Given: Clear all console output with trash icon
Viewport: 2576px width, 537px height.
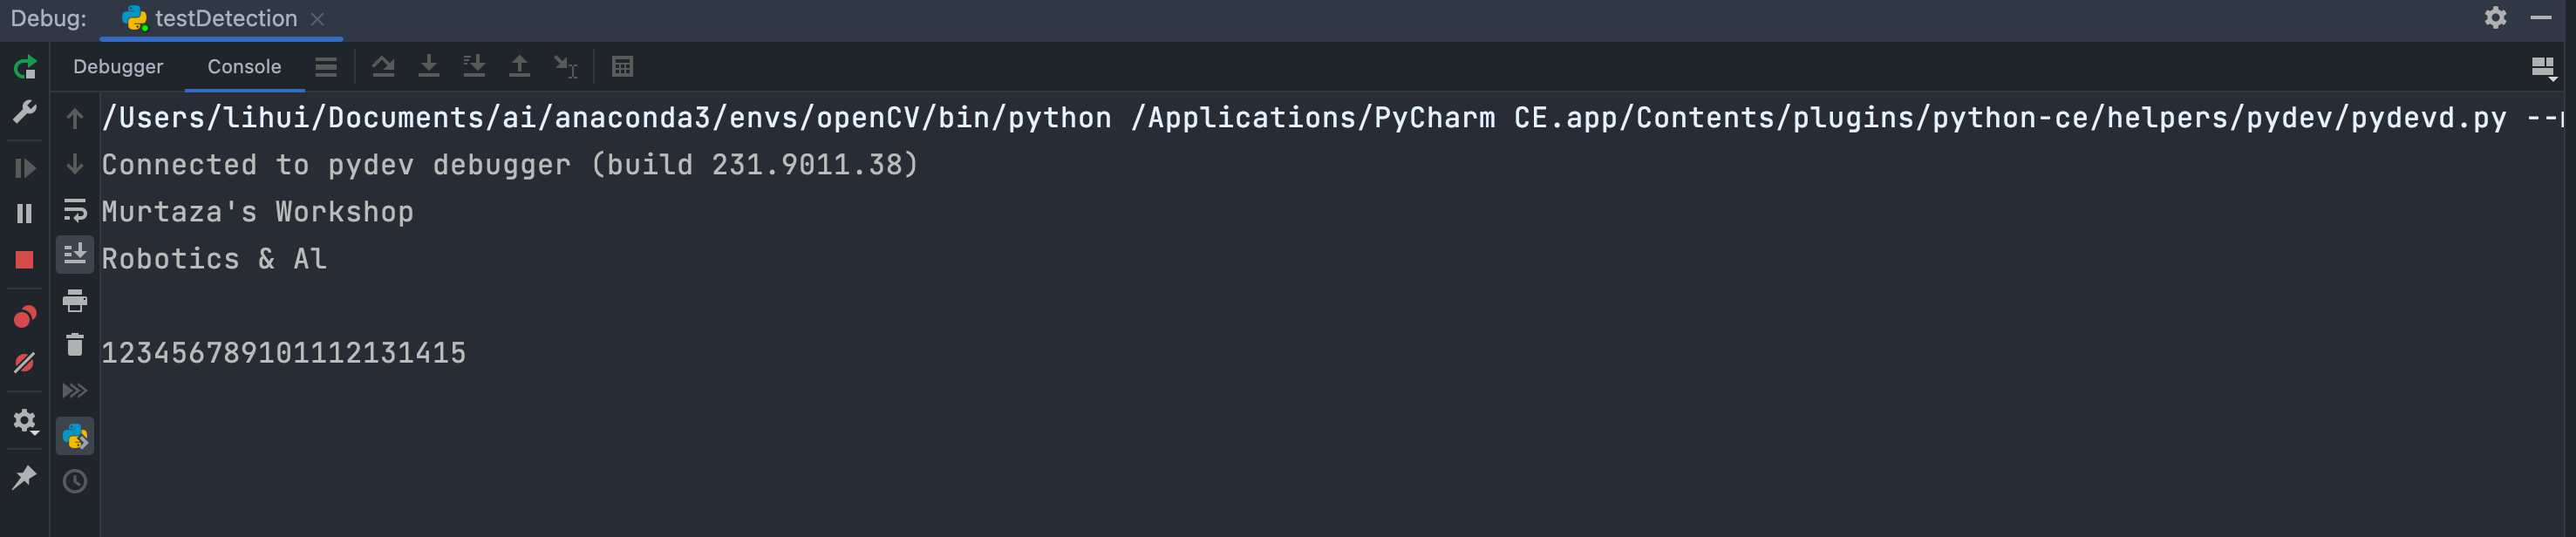Looking at the screenshot, I should 75,345.
